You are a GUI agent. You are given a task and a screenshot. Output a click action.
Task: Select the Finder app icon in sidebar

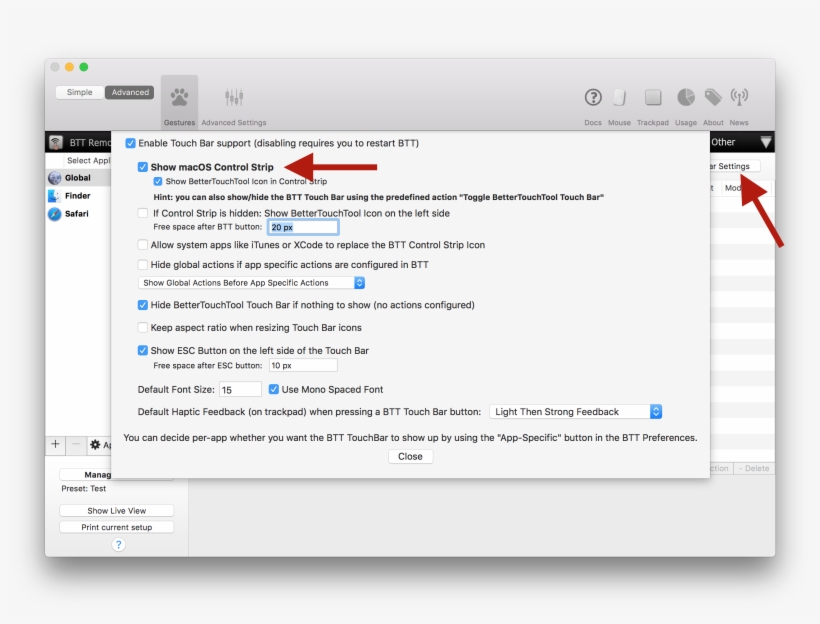pyautogui.click(x=54, y=196)
